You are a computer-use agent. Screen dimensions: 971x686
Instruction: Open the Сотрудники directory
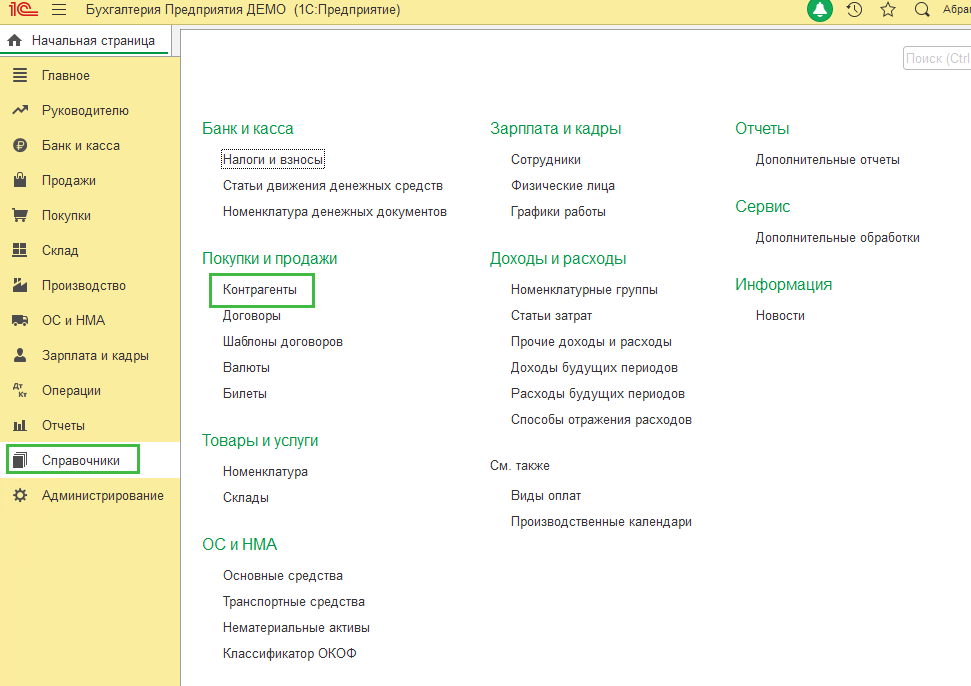pos(546,160)
